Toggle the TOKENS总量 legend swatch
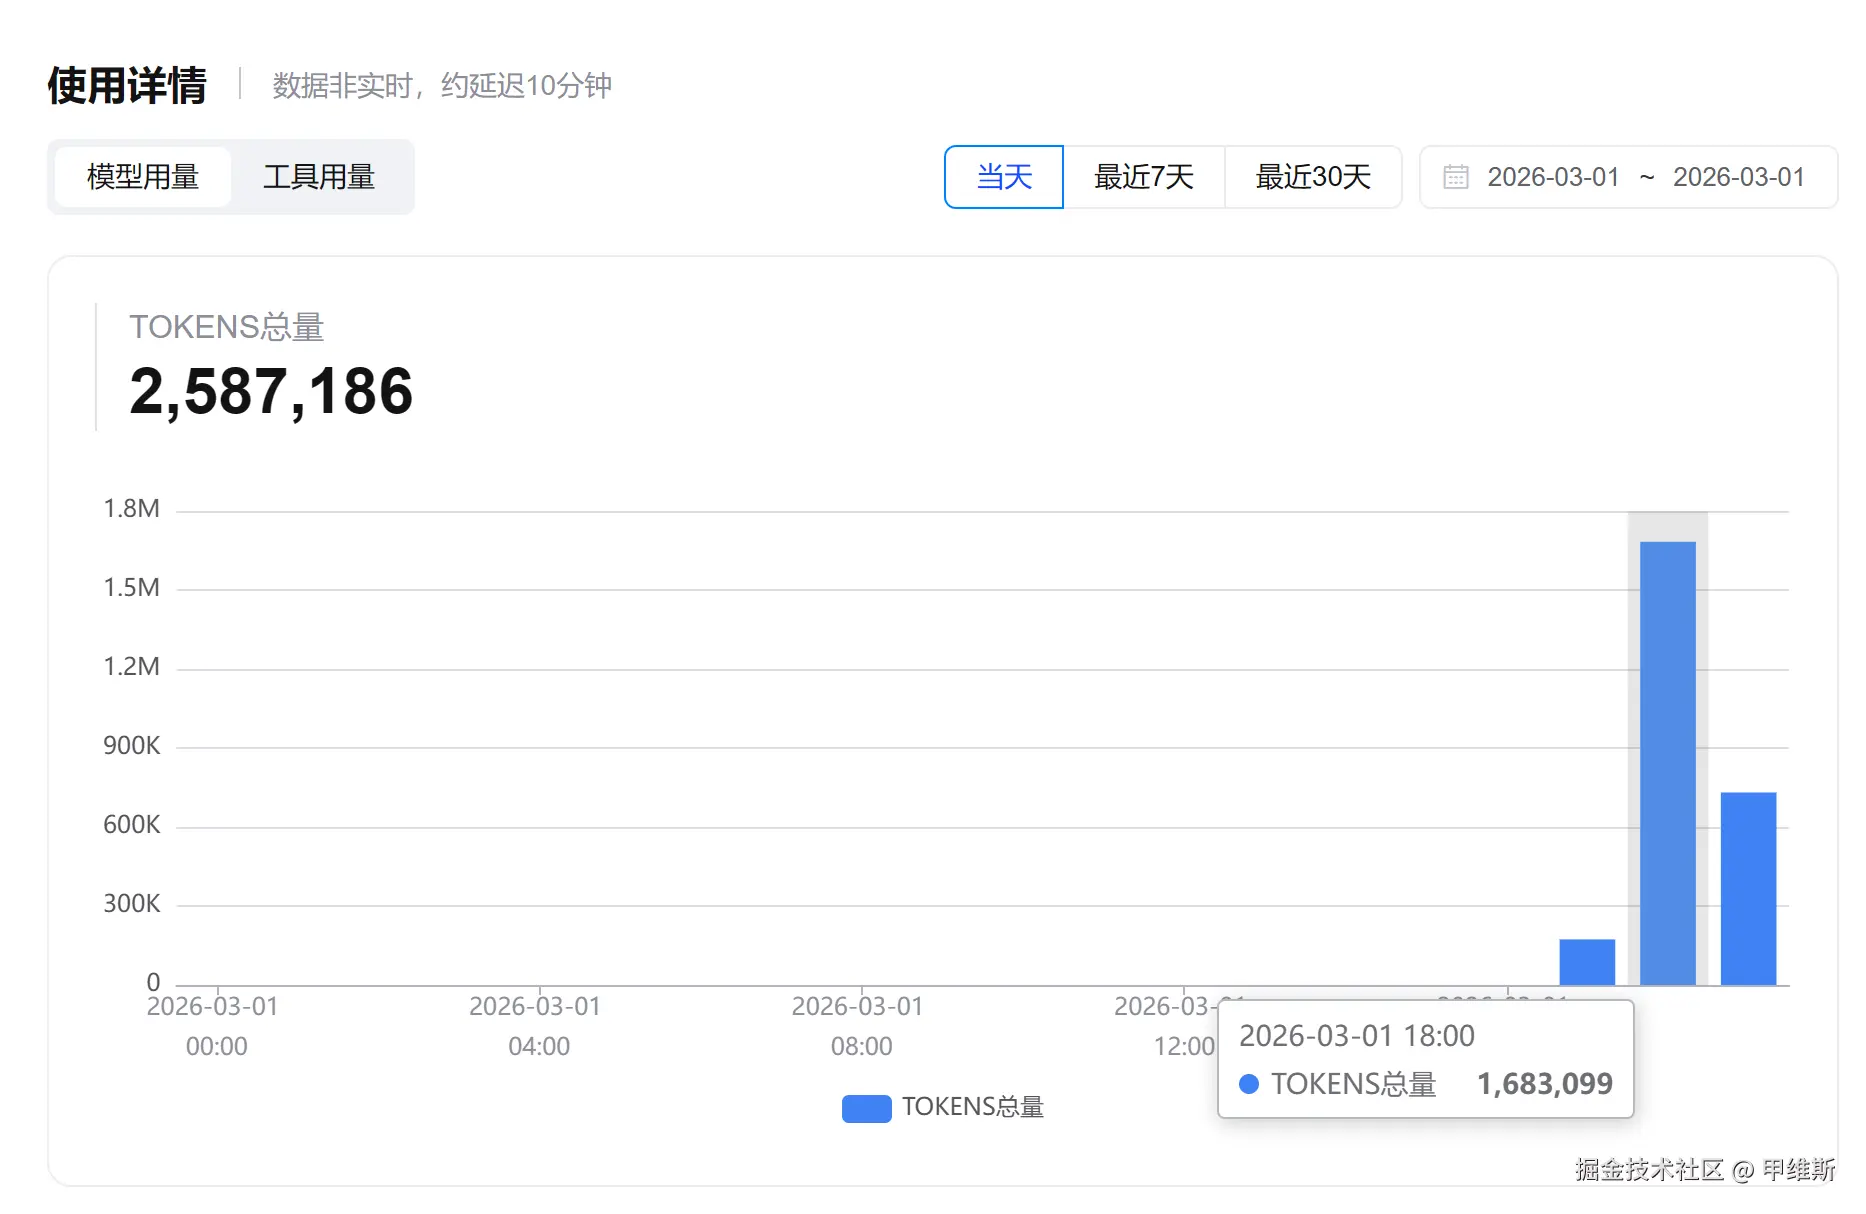The image size is (1866, 1214). coord(866,1108)
